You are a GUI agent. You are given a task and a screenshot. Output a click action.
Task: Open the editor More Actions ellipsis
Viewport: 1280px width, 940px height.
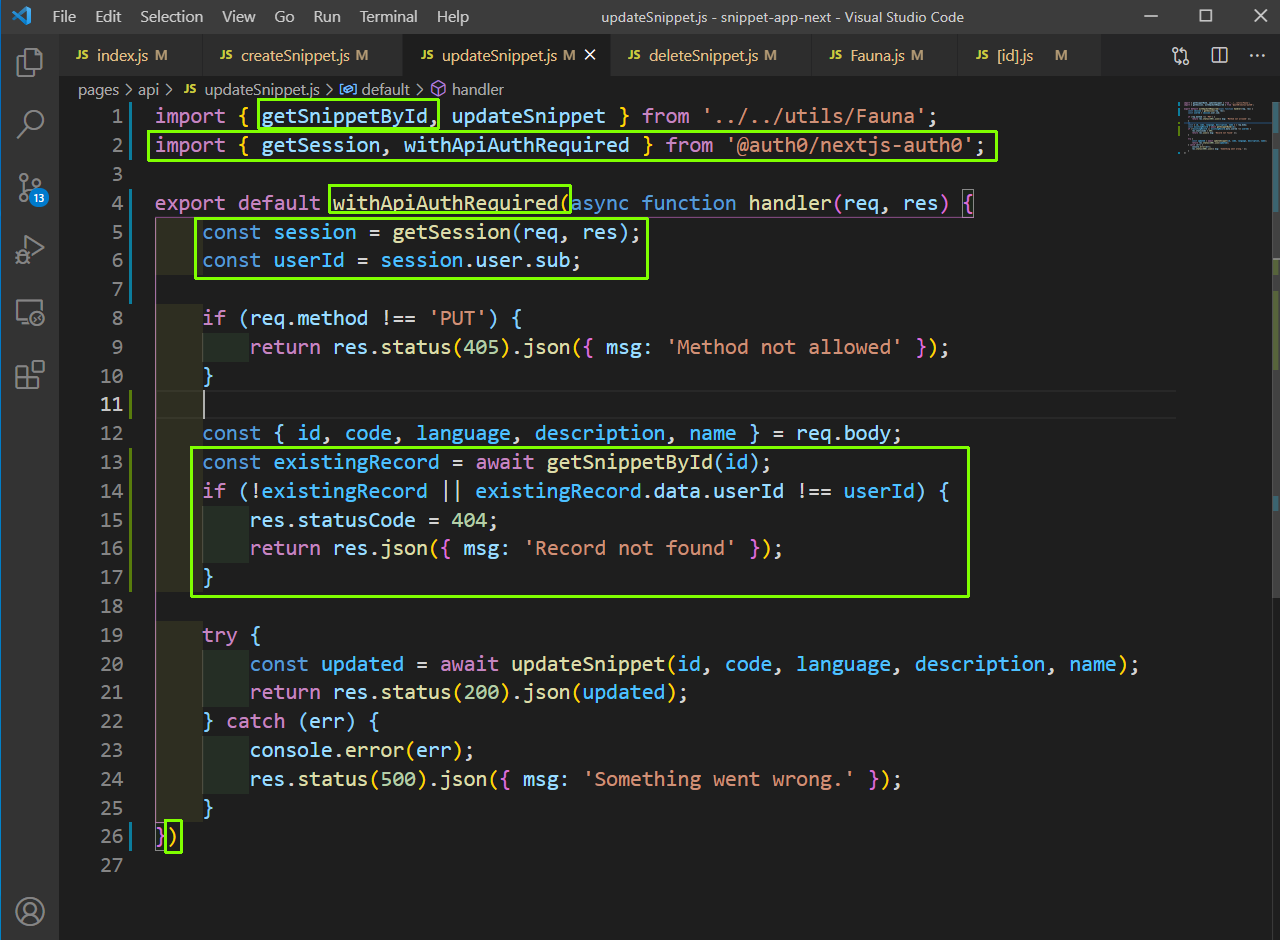(1257, 56)
